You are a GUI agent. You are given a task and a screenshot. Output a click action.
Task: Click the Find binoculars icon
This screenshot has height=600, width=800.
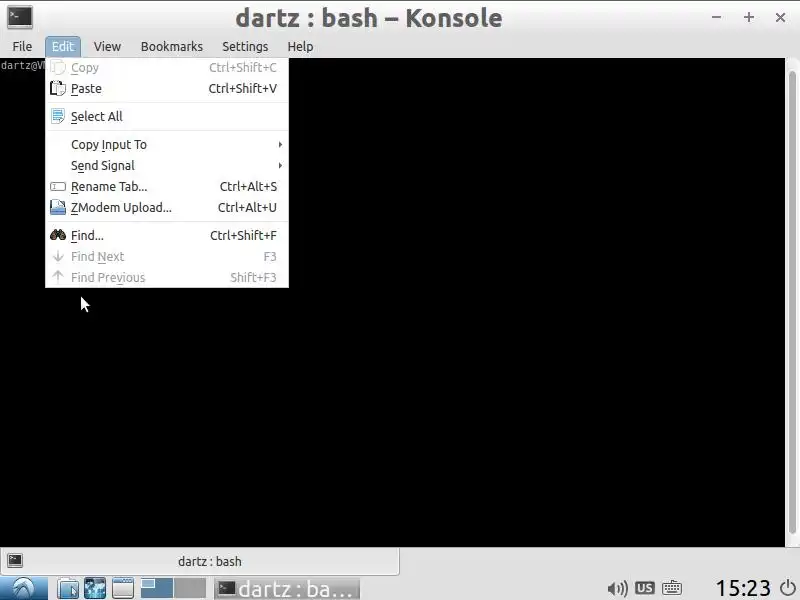point(58,235)
